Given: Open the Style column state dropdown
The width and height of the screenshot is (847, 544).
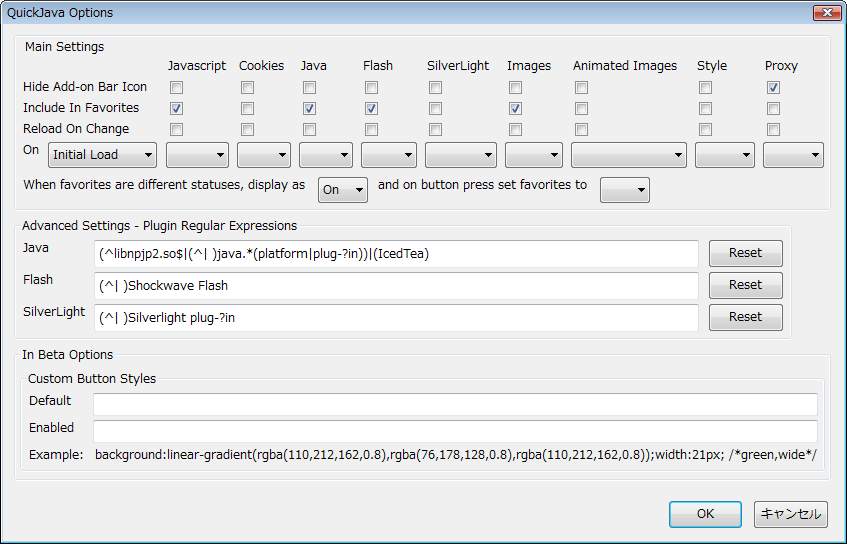Looking at the screenshot, I should [724, 155].
